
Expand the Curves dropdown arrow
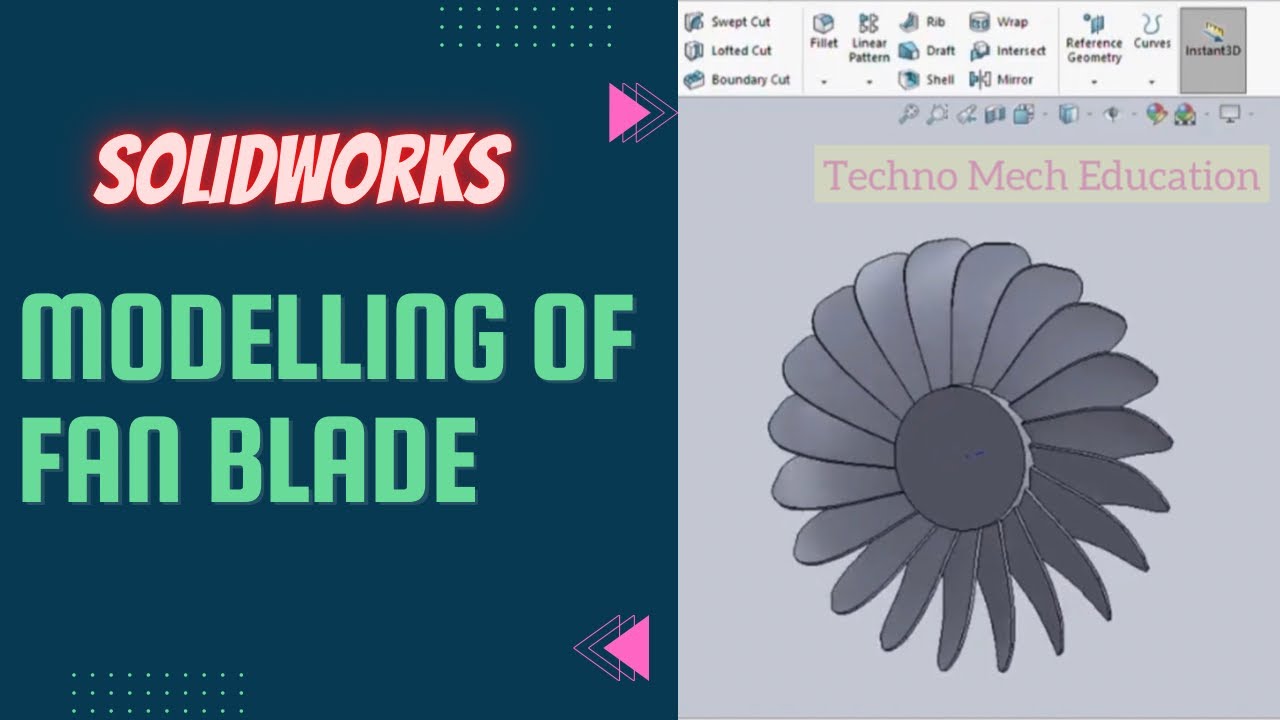click(1152, 82)
